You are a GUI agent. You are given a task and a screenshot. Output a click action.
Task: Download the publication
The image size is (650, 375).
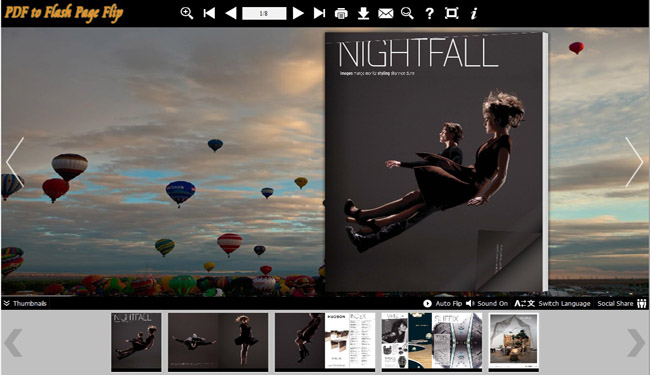(364, 13)
